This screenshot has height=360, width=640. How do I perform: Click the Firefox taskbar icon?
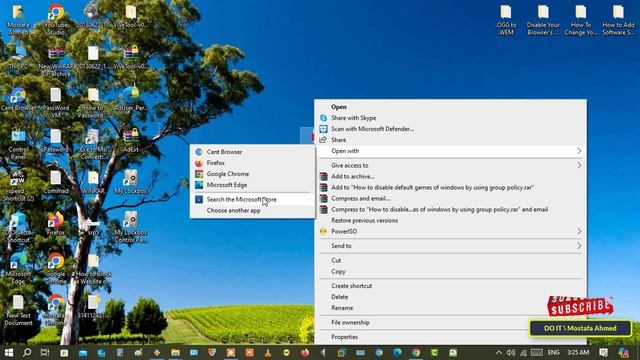click(304, 352)
